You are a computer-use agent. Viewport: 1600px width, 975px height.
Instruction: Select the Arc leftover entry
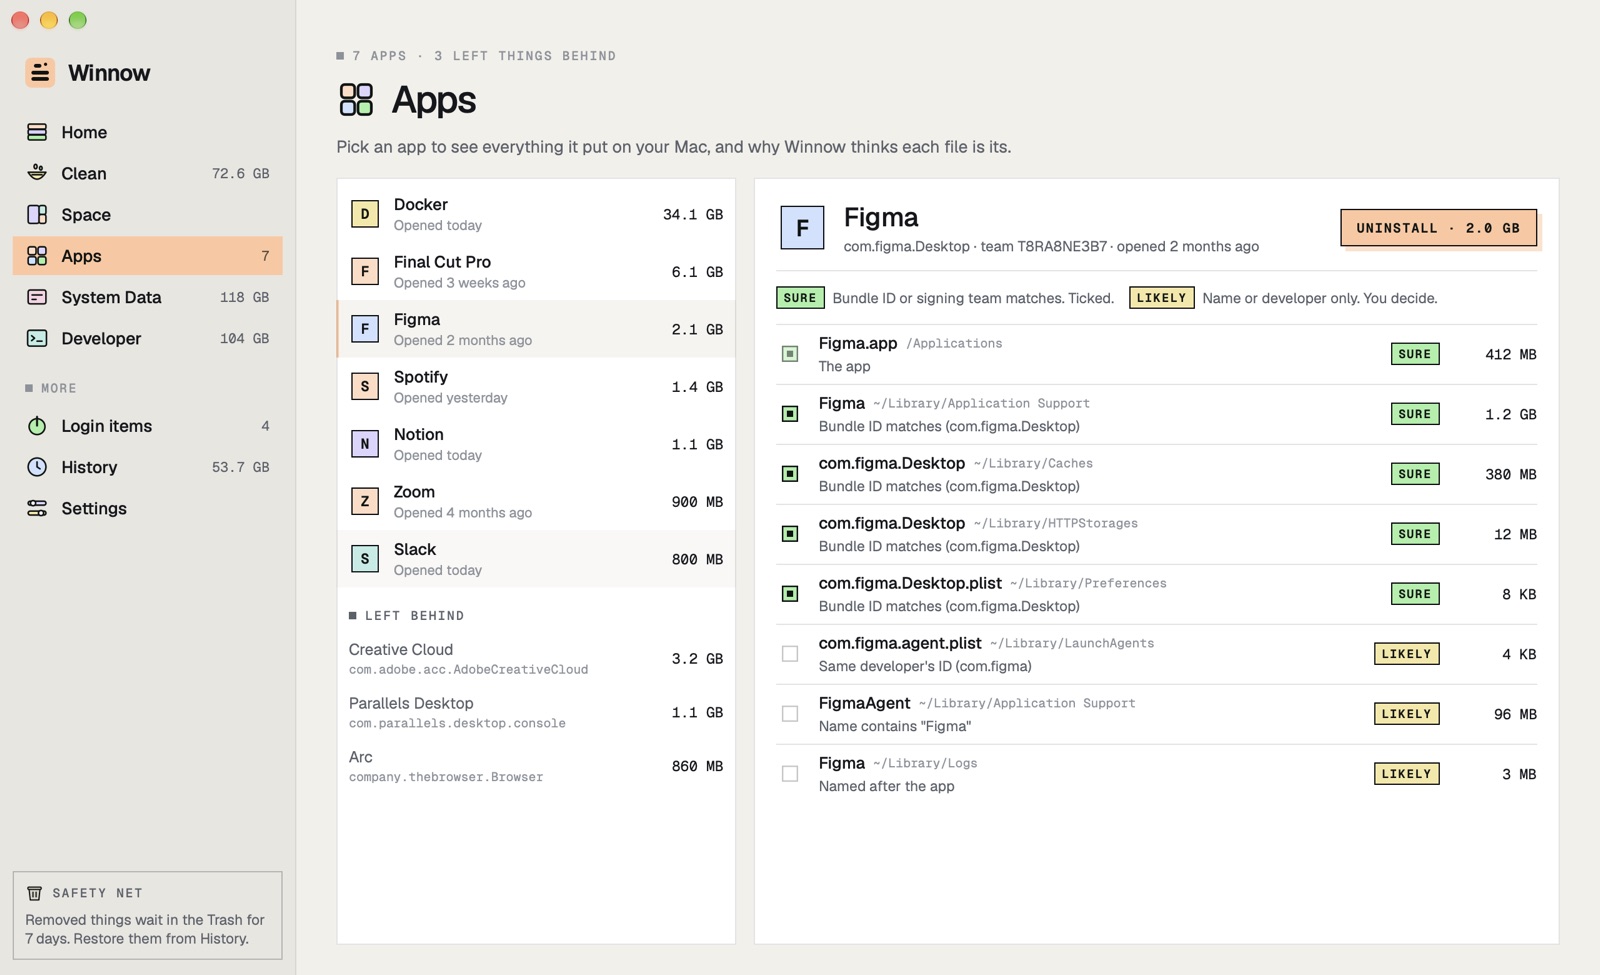click(x=536, y=766)
